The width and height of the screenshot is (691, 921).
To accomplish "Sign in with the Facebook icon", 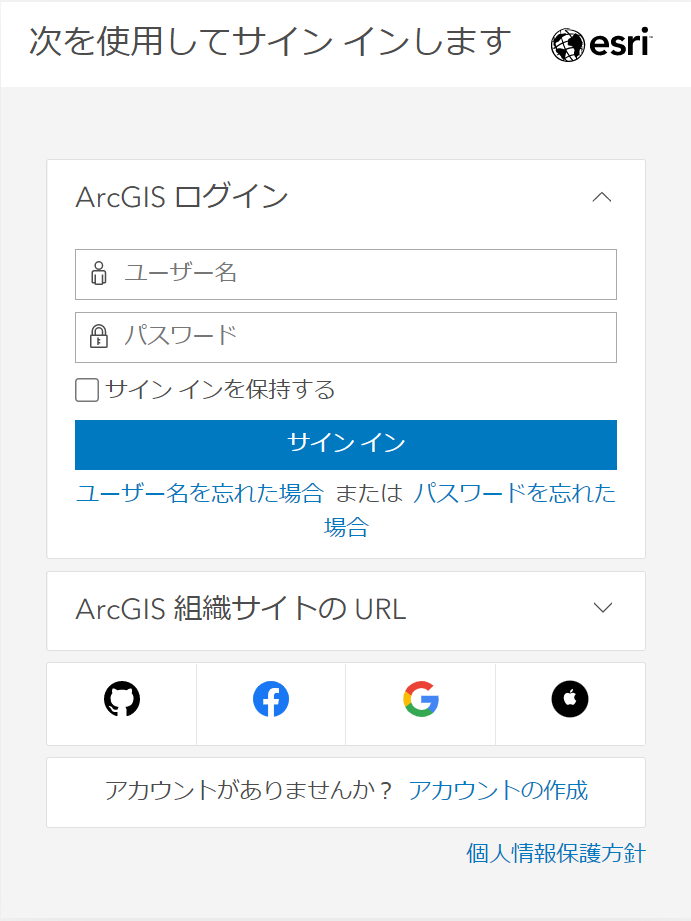I will (271, 699).
